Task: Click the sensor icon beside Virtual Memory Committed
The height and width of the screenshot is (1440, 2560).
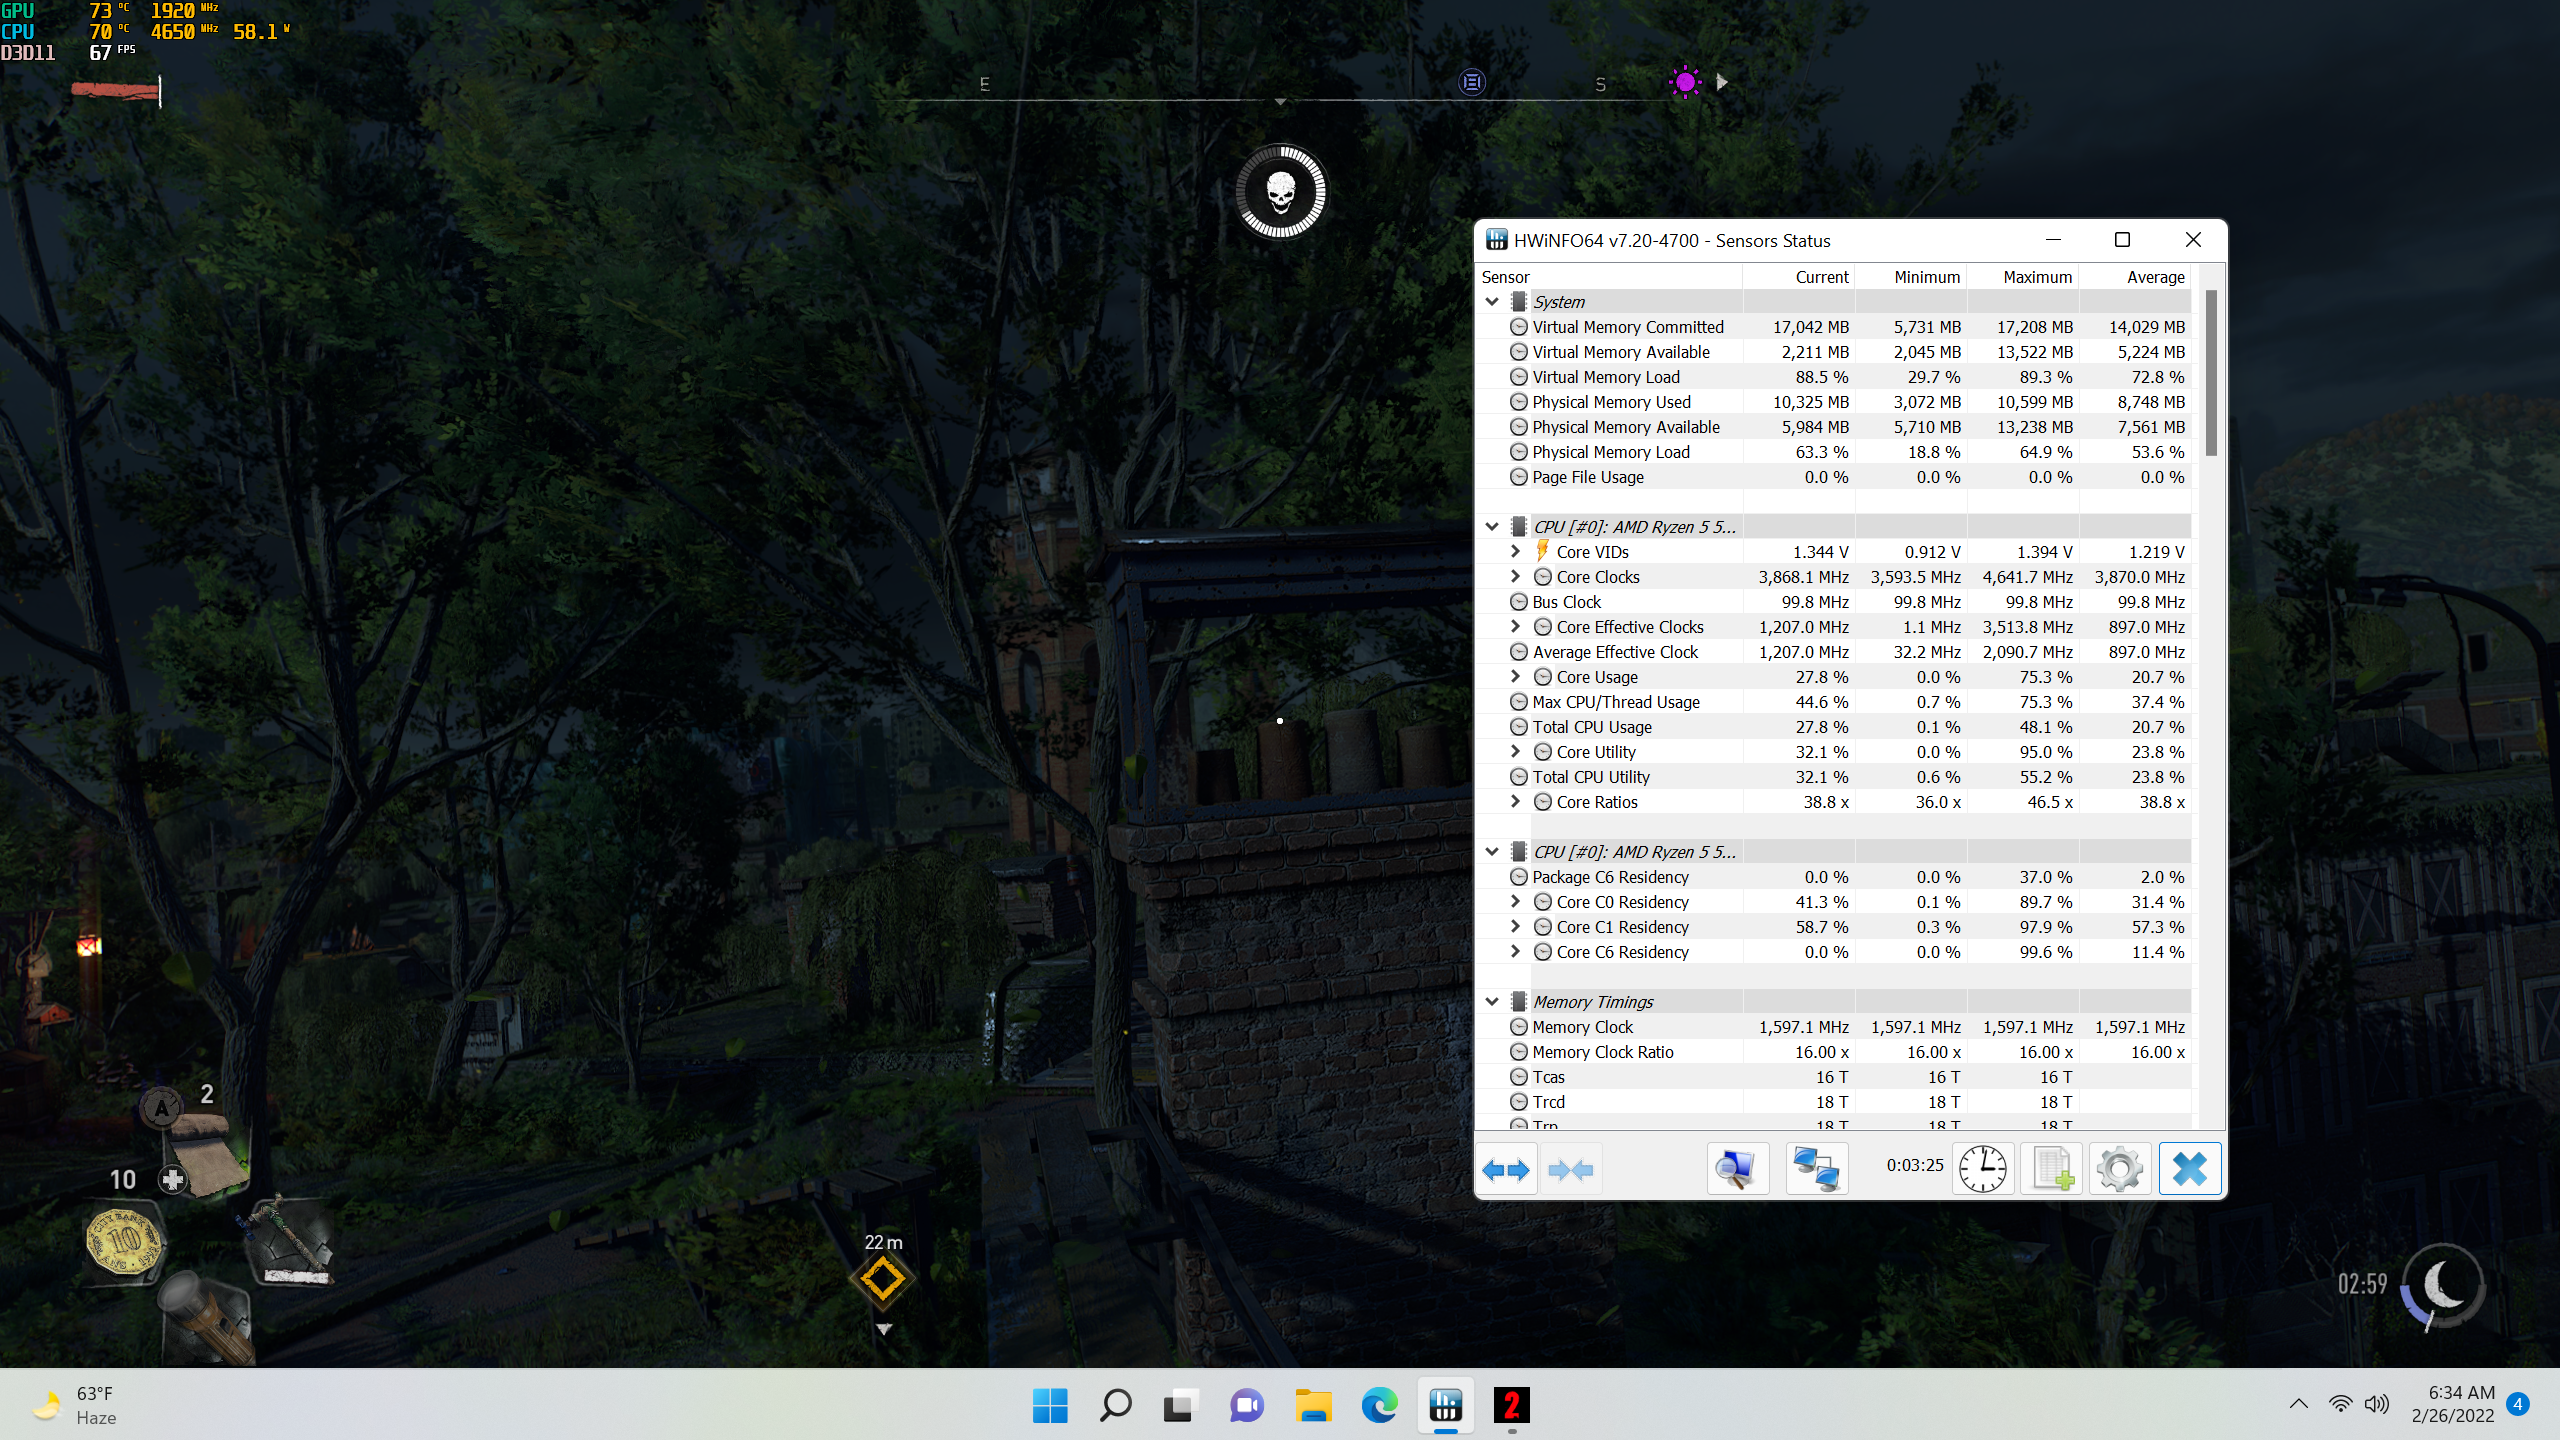Action: pos(1518,327)
